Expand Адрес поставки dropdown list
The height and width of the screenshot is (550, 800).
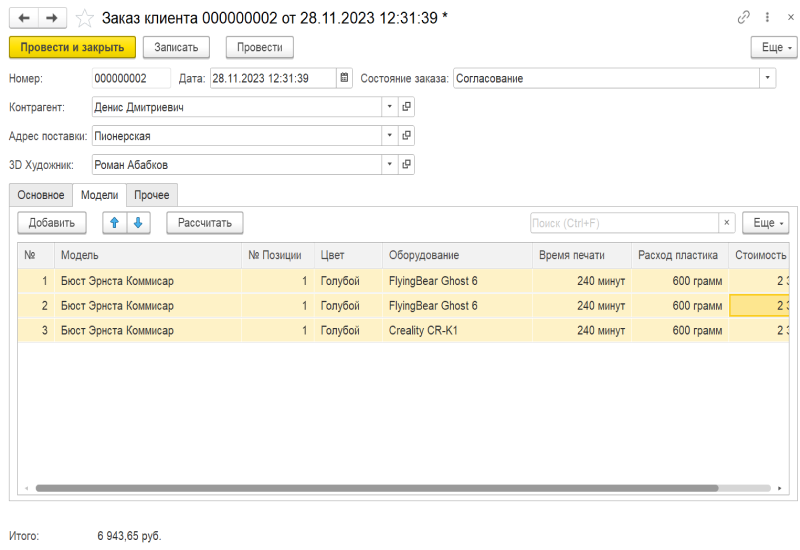(390, 136)
